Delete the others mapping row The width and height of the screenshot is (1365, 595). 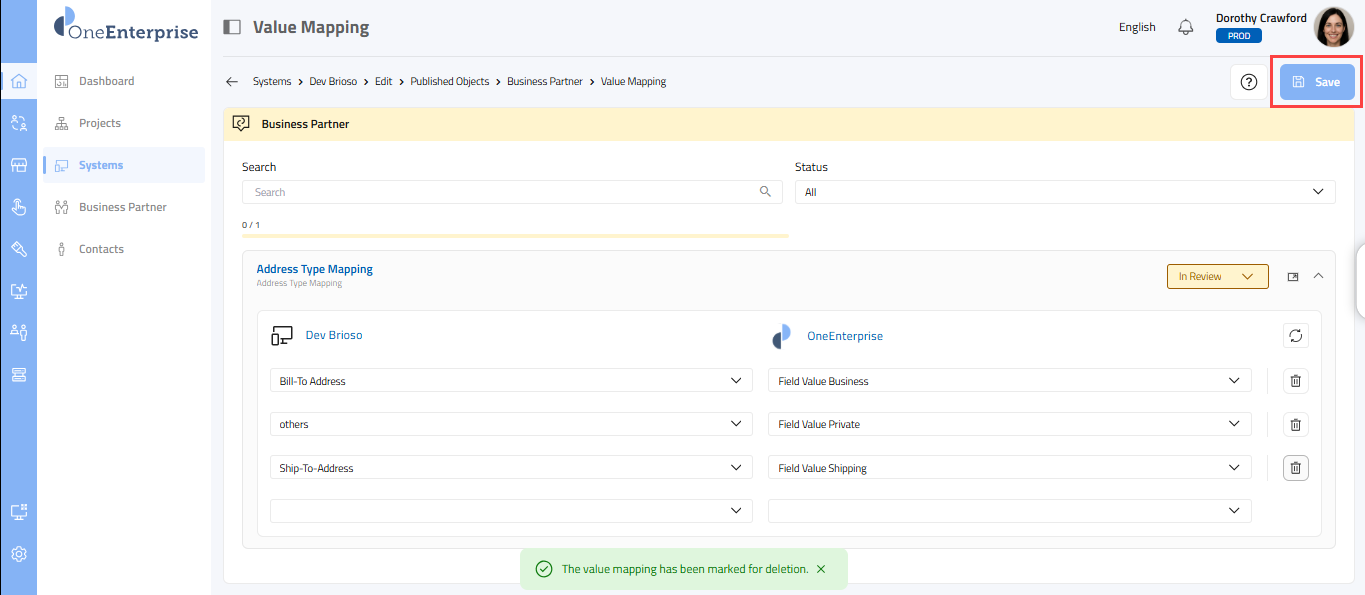click(x=1295, y=424)
